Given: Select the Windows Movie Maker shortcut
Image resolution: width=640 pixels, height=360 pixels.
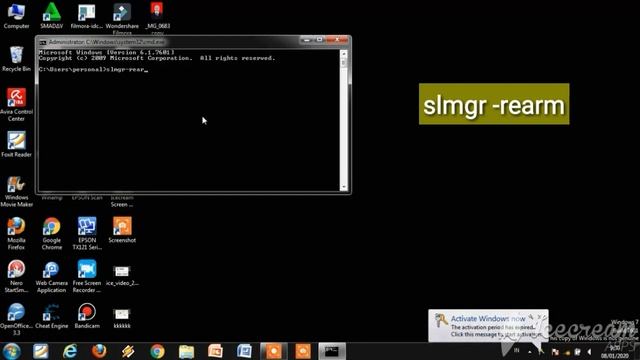Looking at the screenshot, I should click(16, 191).
